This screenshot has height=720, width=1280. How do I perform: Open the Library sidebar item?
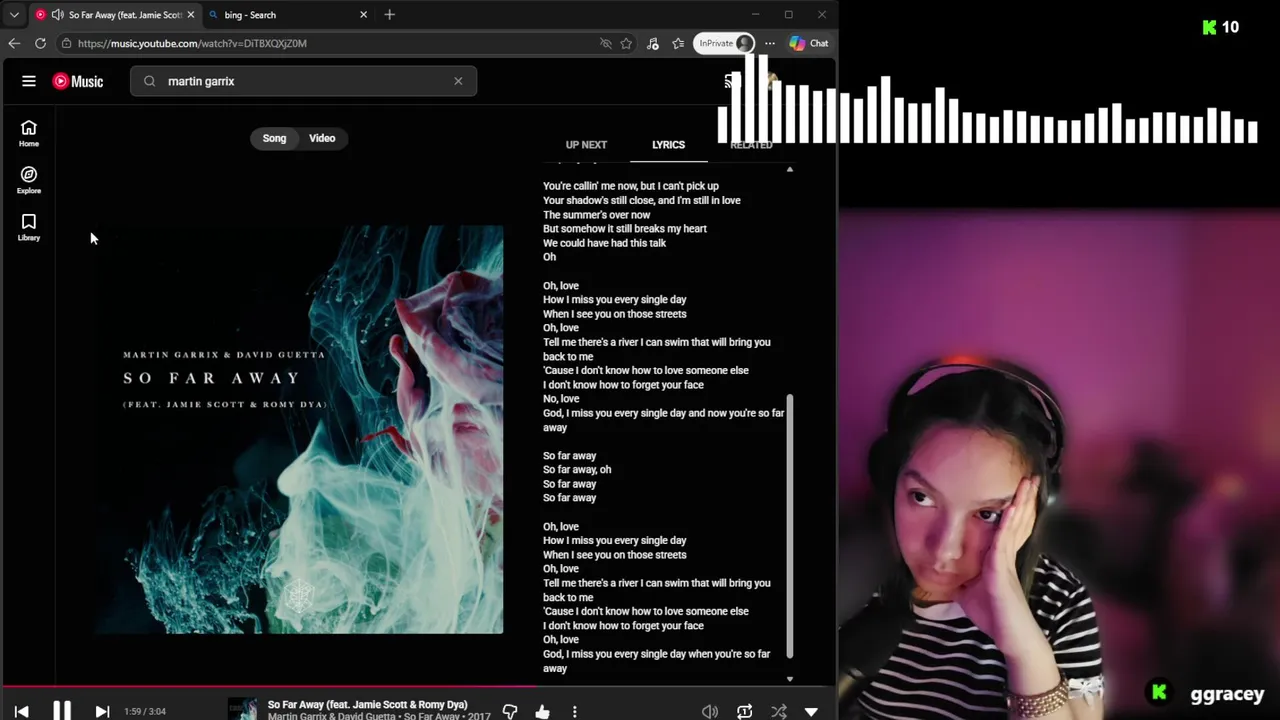coord(29,227)
